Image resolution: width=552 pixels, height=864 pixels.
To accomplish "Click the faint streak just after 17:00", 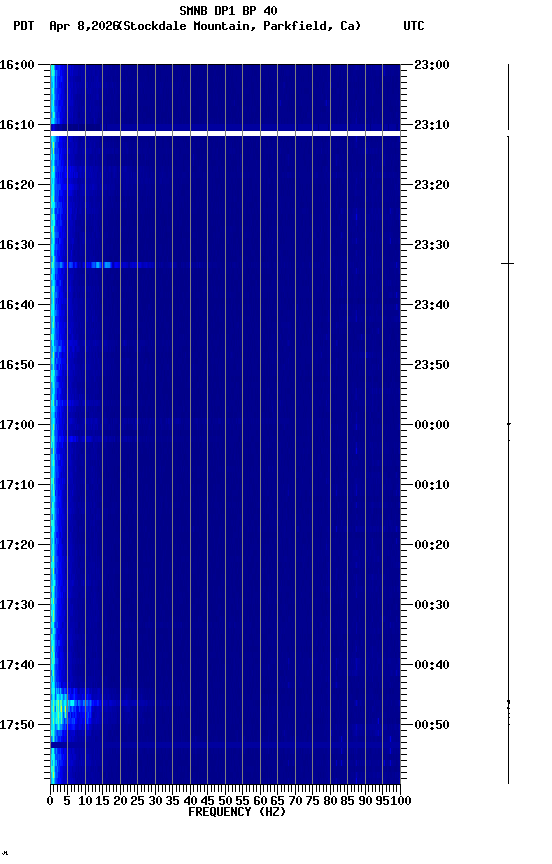I will [x=94, y=439].
